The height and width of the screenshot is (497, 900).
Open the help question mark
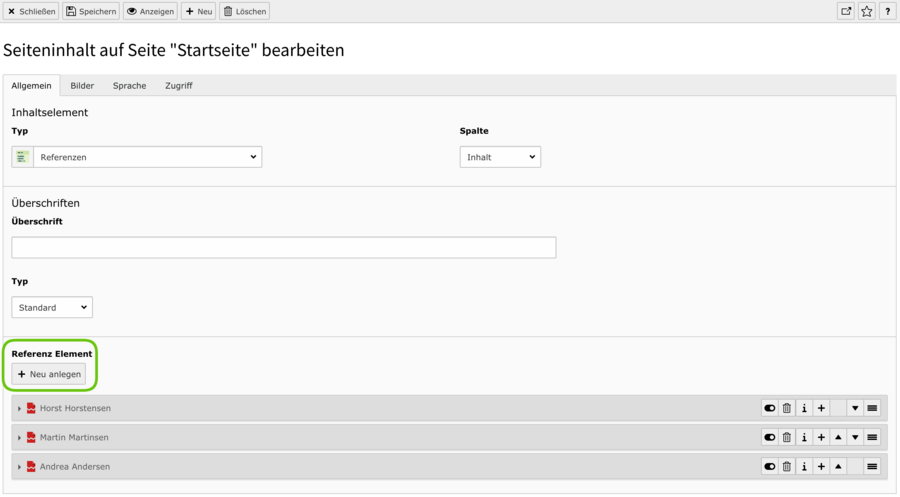887,11
